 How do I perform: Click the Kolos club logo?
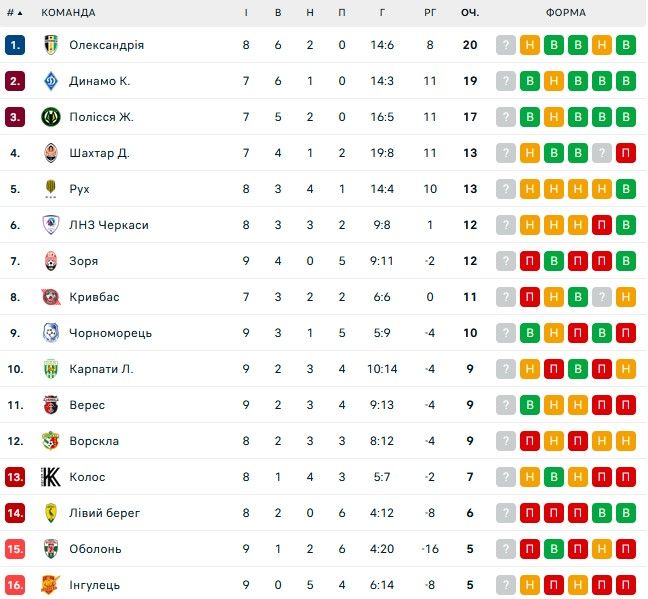point(51,477)
